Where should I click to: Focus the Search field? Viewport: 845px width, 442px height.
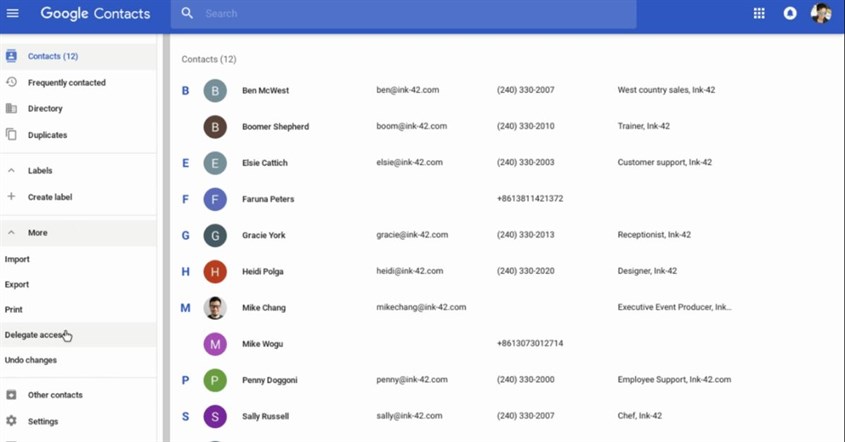pyautogui.click(x=403, y=13)
